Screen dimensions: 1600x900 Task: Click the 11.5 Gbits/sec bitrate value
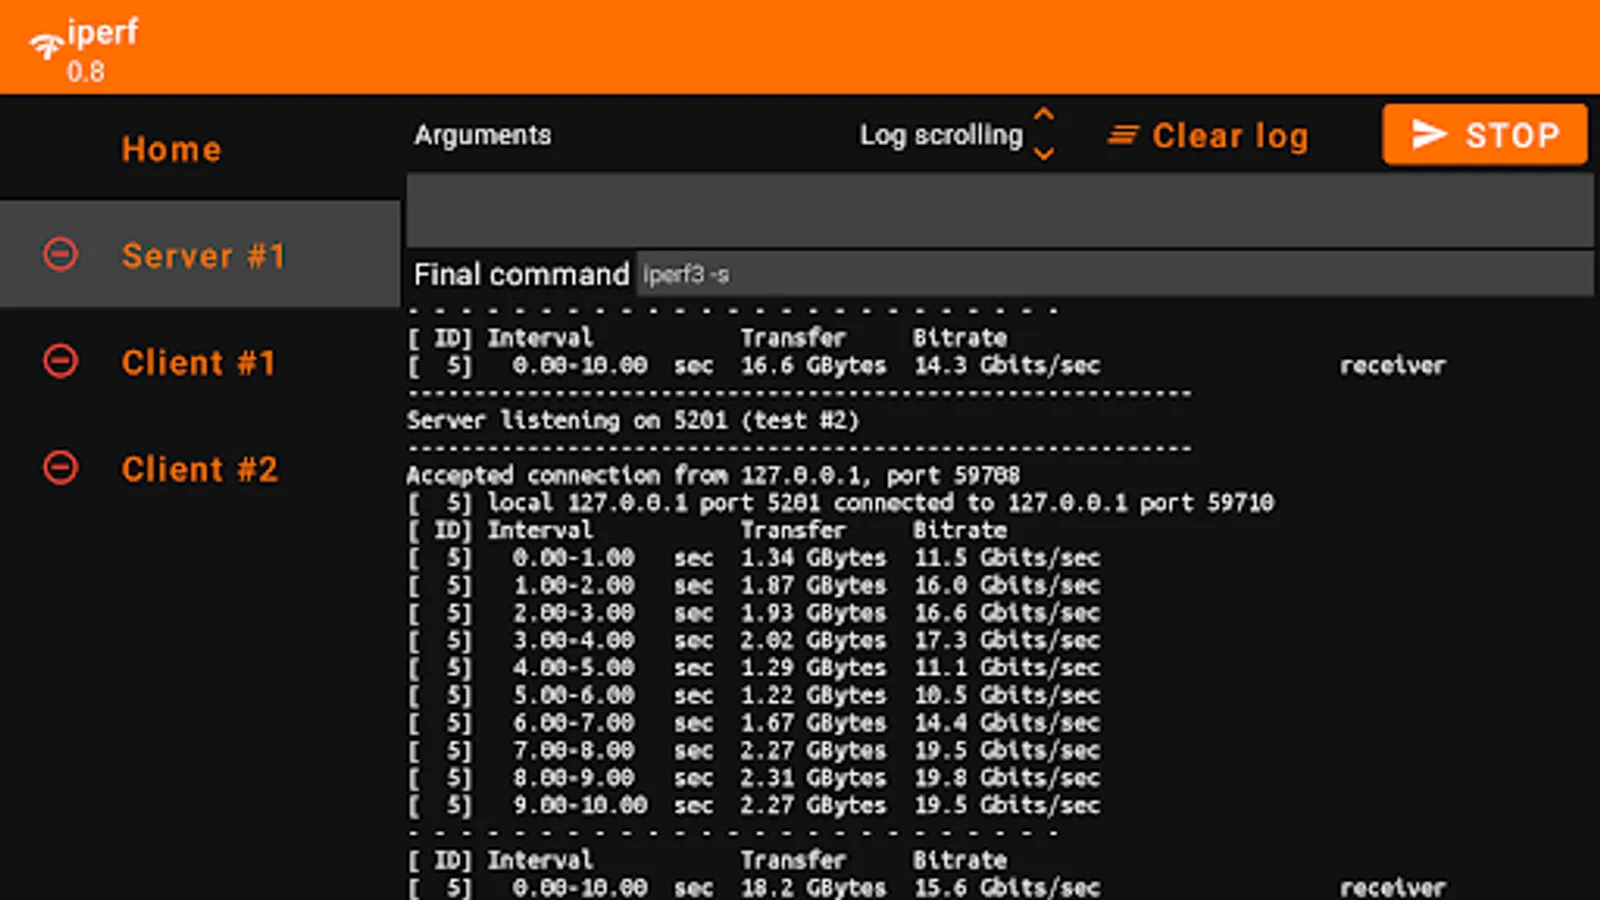point(1007,557)
